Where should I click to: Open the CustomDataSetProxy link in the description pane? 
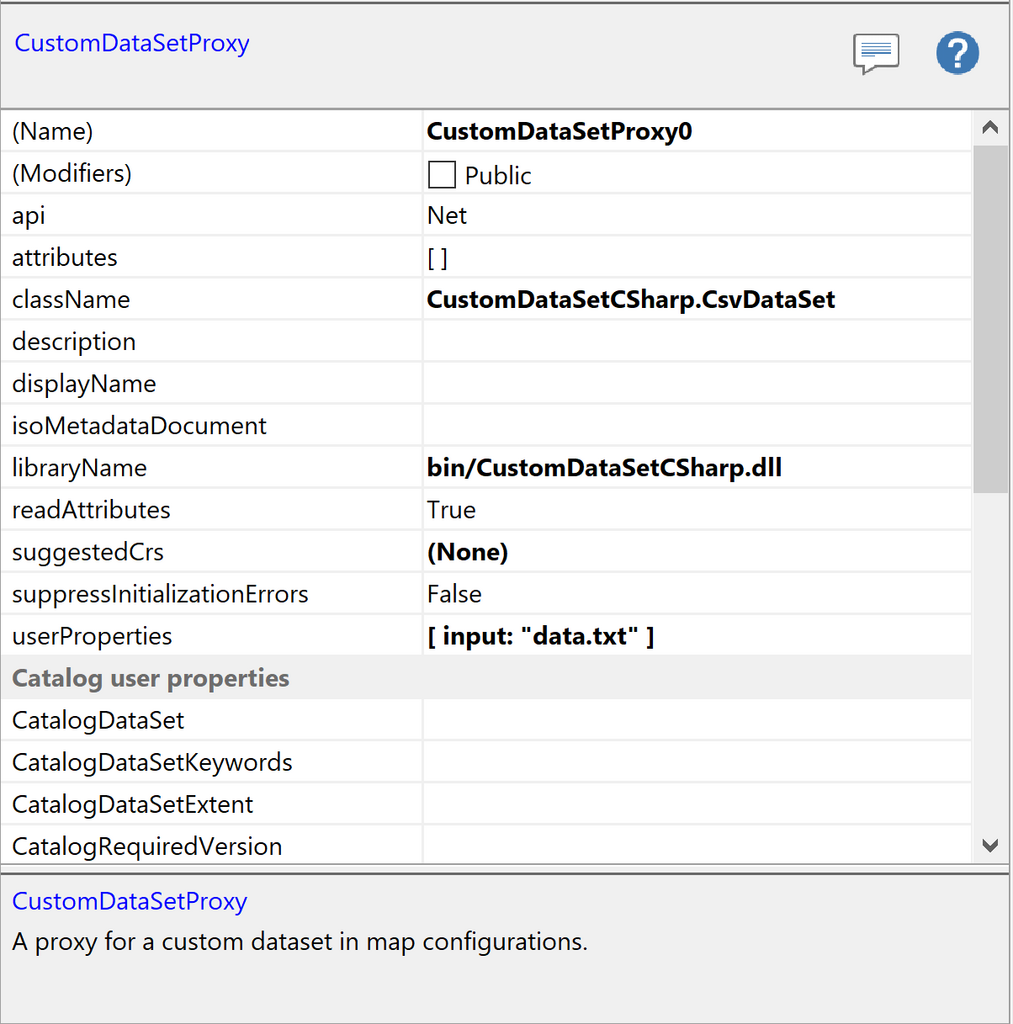[x=129, y=901]
